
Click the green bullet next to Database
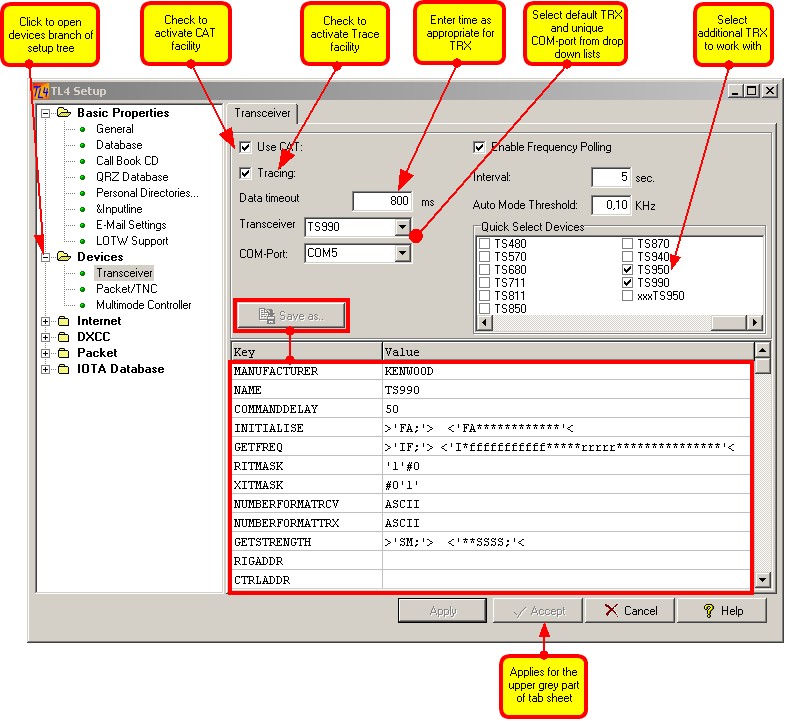(x=83, y=145)
